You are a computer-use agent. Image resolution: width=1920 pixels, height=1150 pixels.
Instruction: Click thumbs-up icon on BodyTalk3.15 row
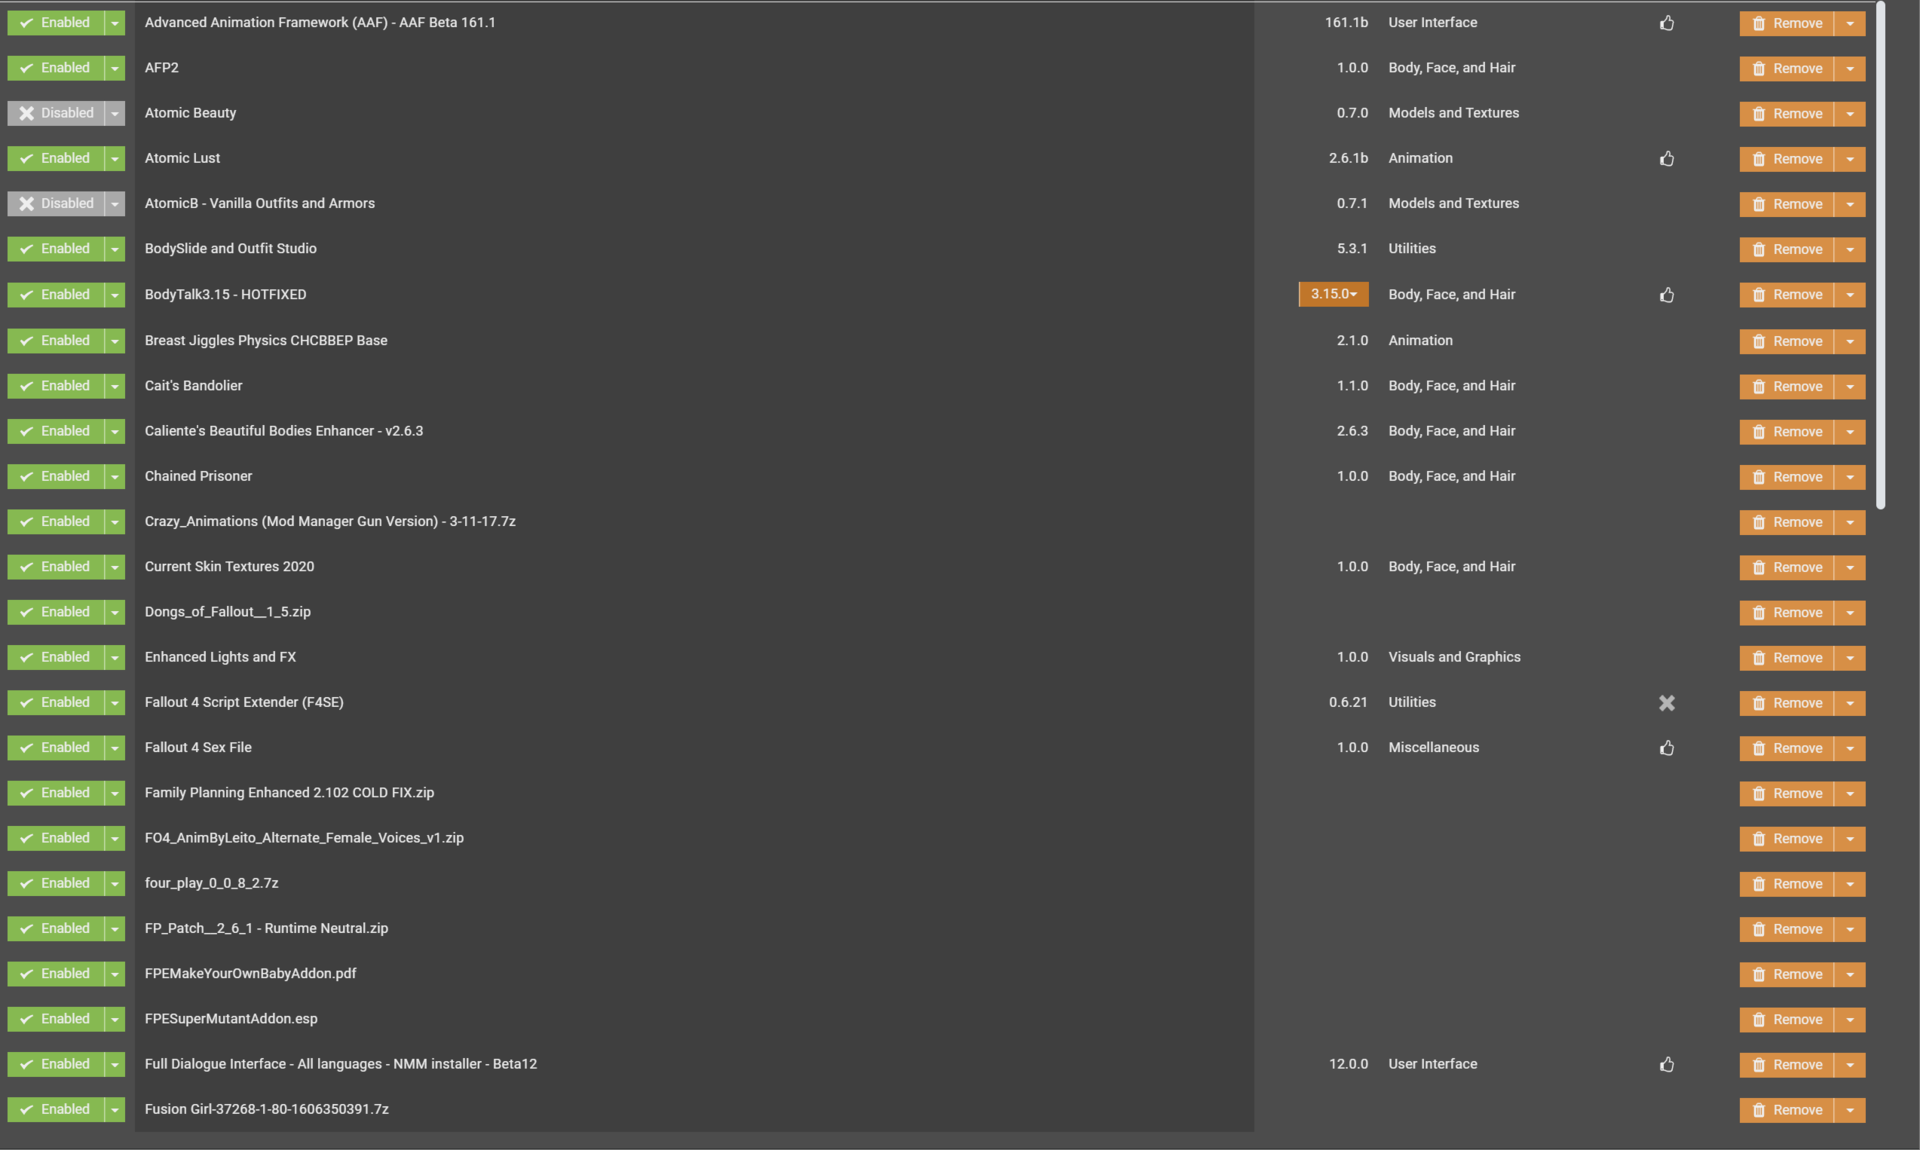coord(1666,295)
